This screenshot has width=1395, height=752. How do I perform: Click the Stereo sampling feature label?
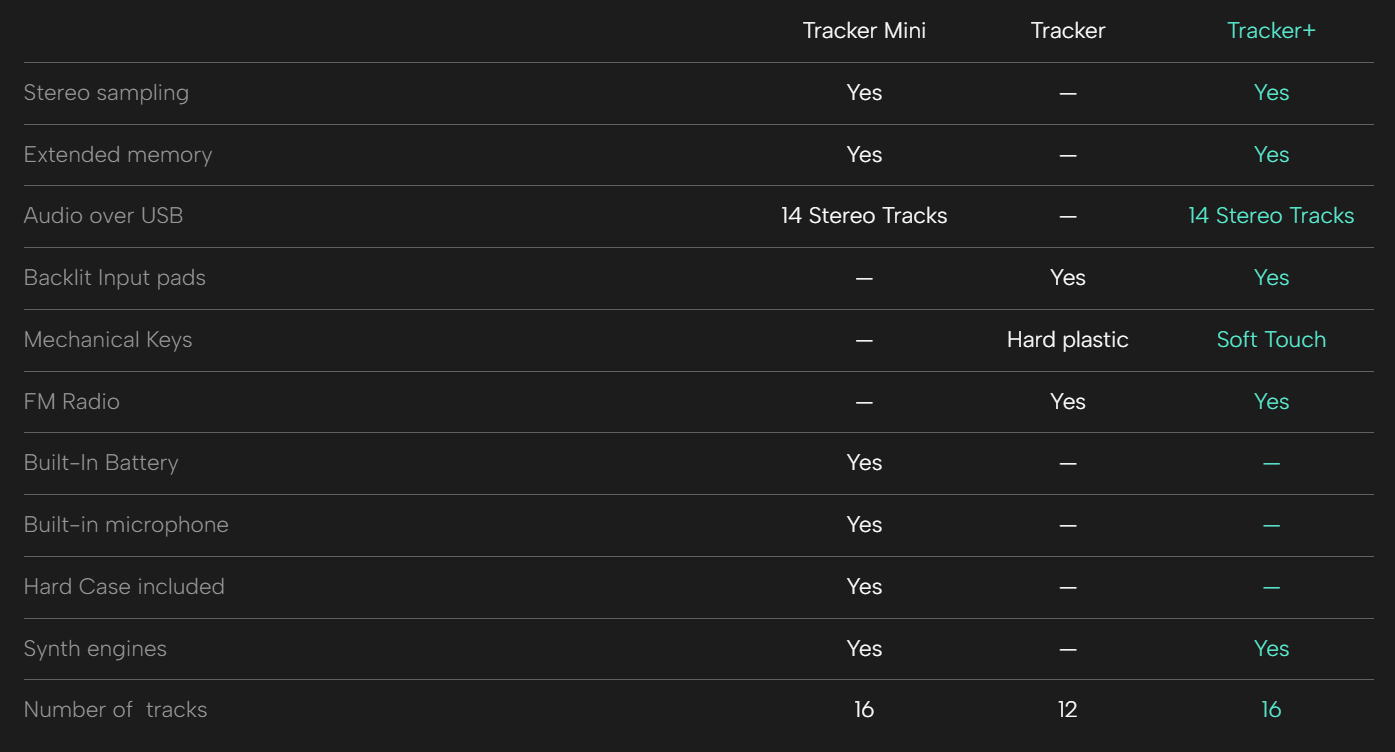click(x=106, y=93)
